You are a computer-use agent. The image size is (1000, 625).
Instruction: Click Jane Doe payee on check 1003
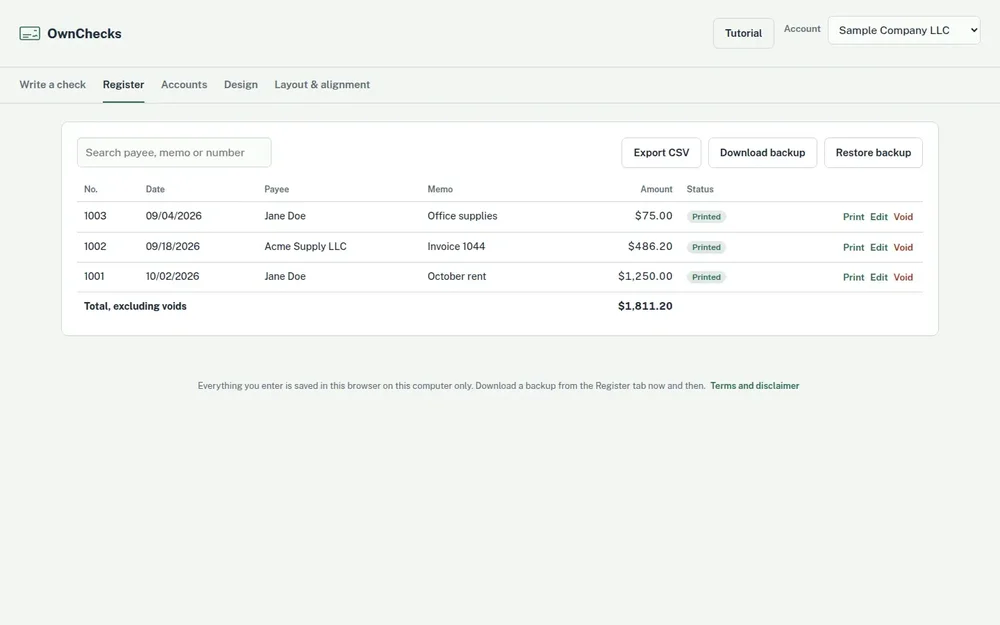285,216
